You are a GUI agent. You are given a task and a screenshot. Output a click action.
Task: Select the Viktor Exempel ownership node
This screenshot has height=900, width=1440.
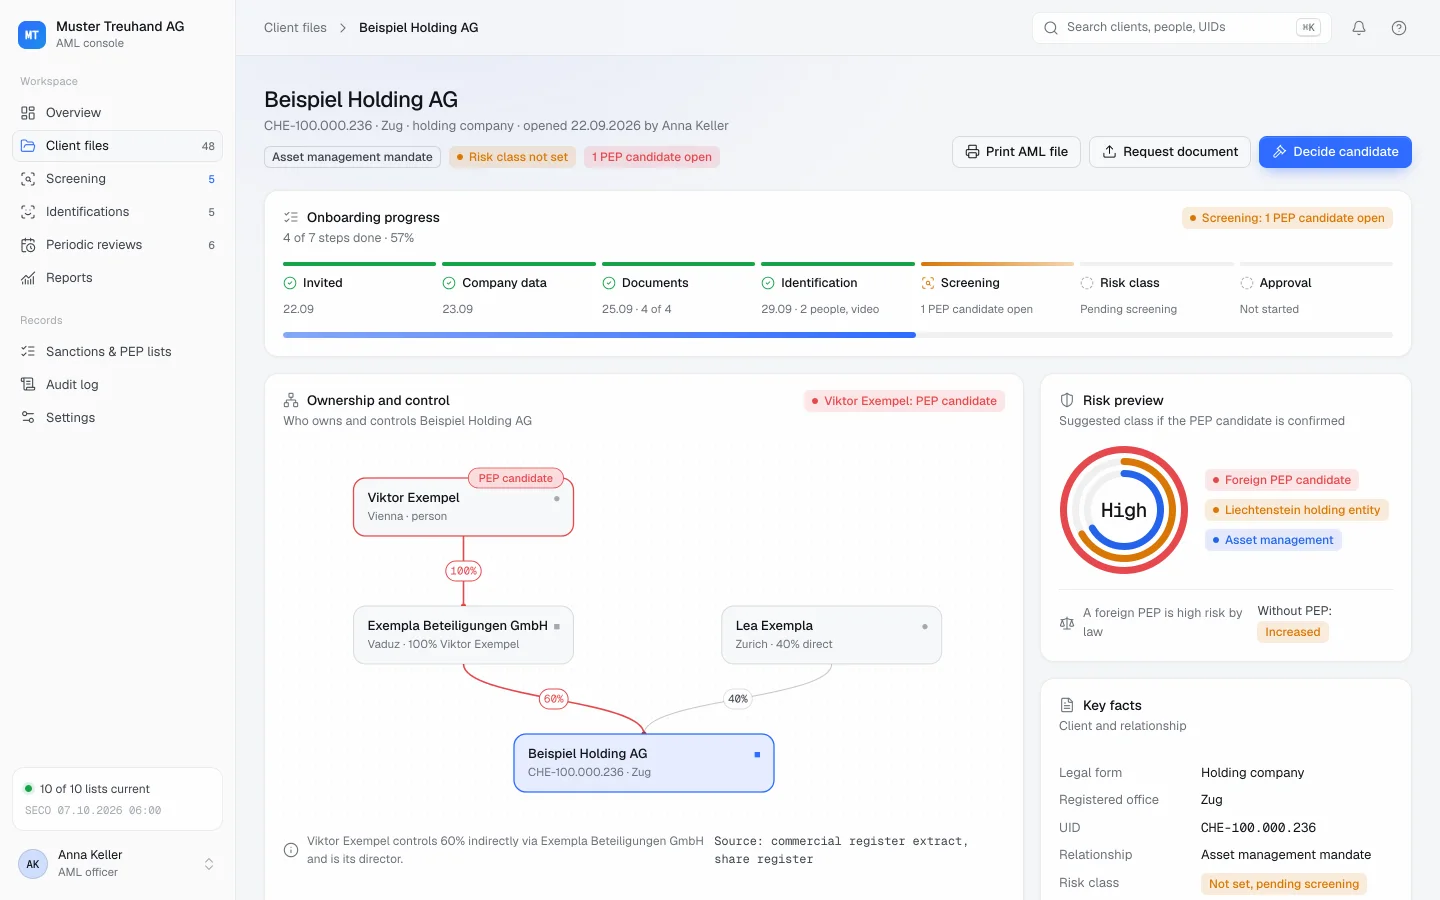pos(463,507)
